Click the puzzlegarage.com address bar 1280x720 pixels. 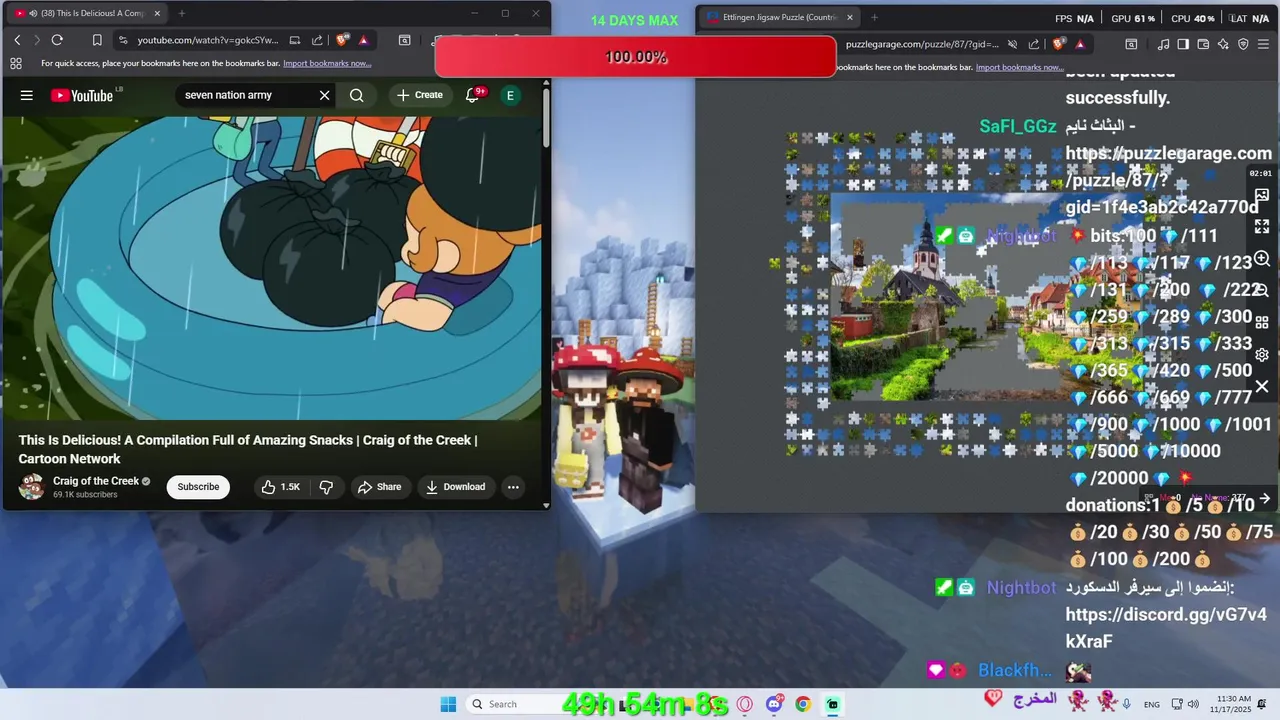(920, 44)
